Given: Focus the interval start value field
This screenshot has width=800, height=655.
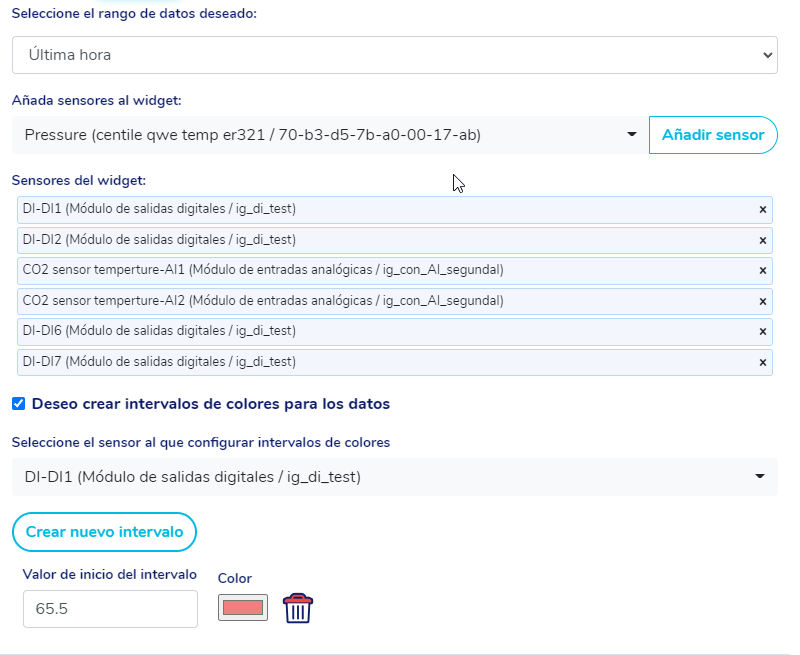Looking at the screenshot, I should tap(110, 608).
